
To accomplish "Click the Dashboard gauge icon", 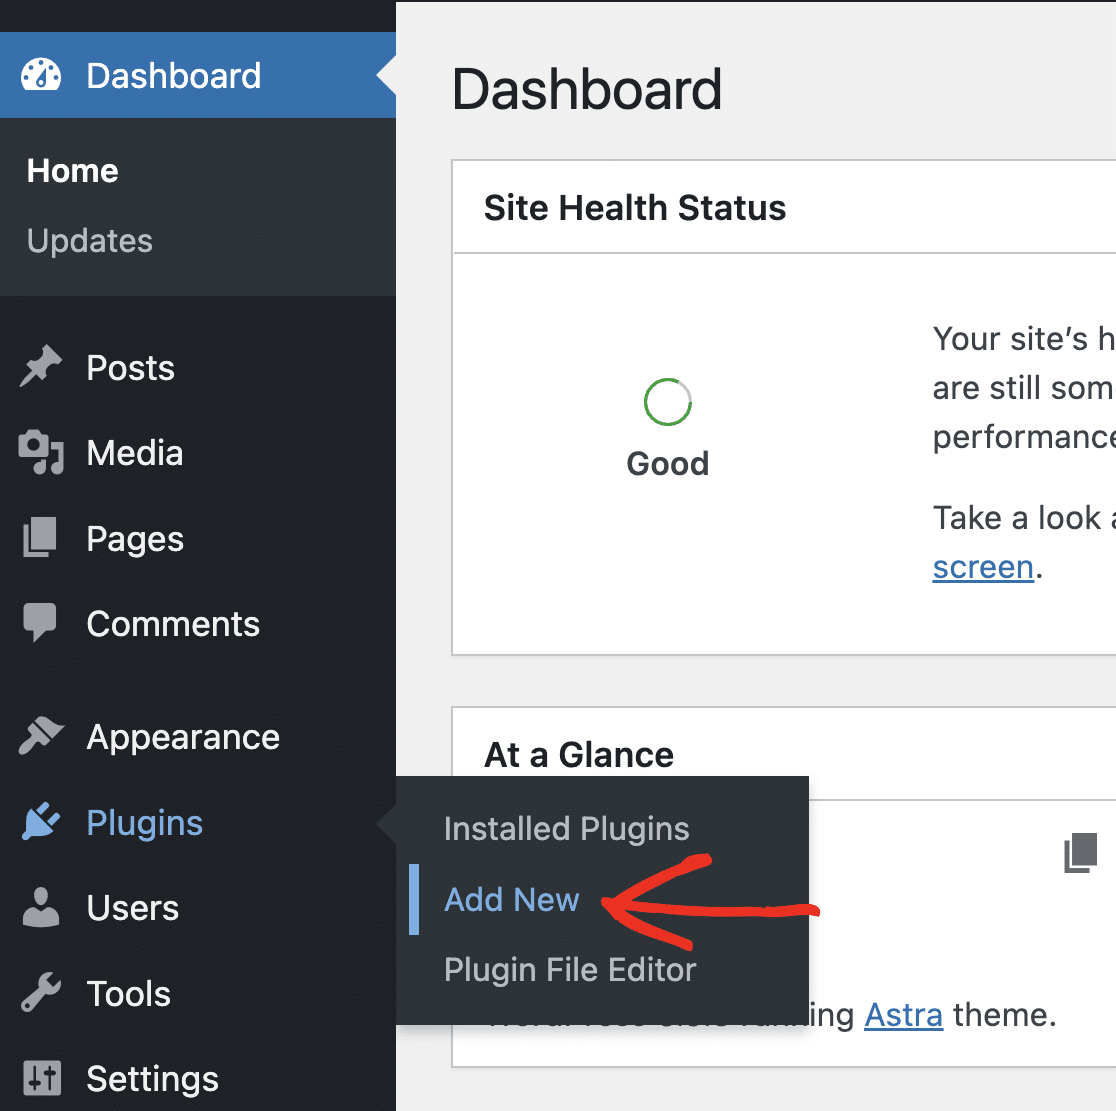I will 41,75.
